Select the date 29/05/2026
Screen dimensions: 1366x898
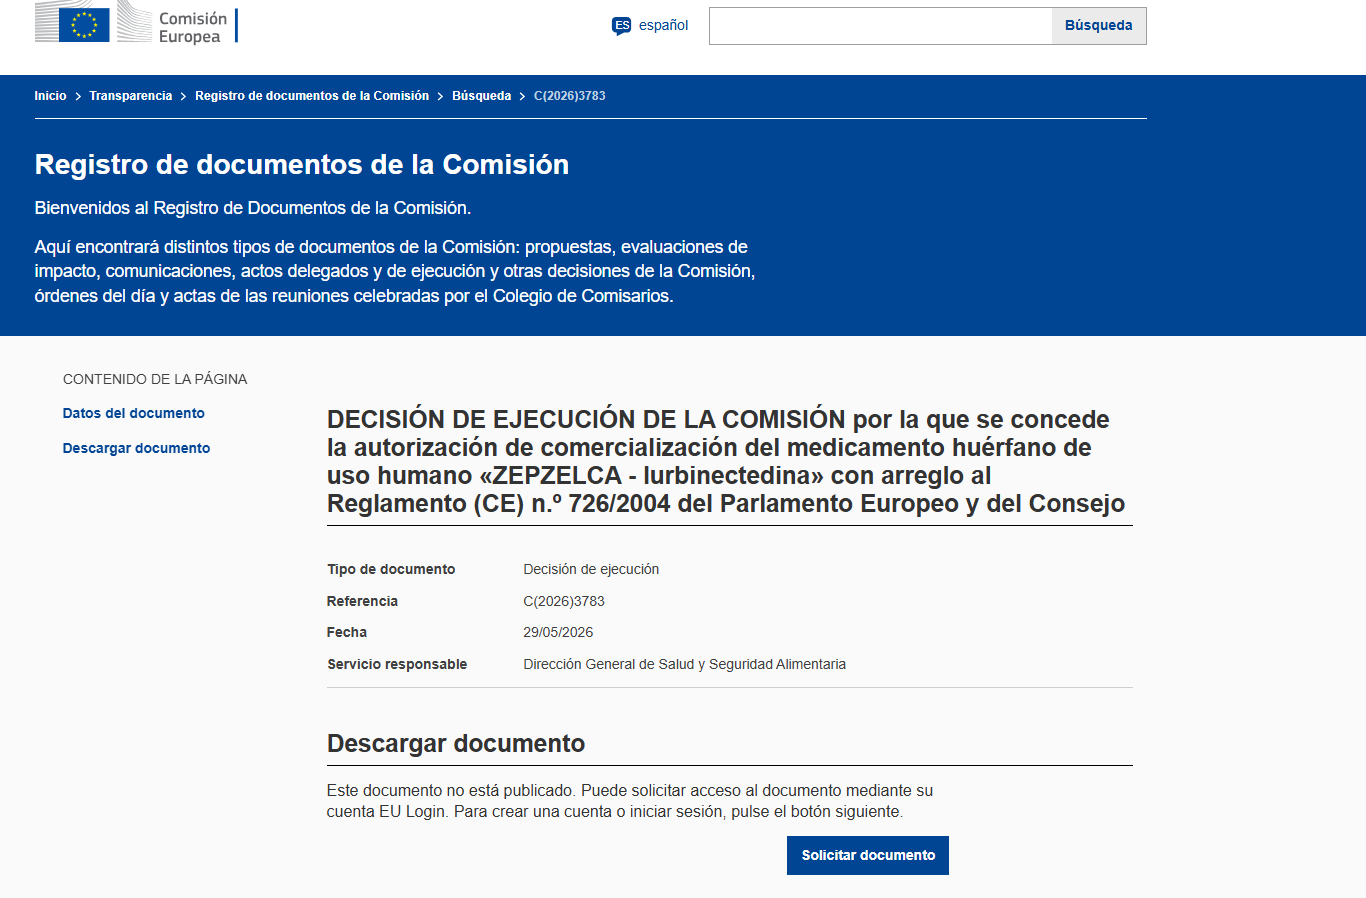pyautogui.click(x=558, y=632)
